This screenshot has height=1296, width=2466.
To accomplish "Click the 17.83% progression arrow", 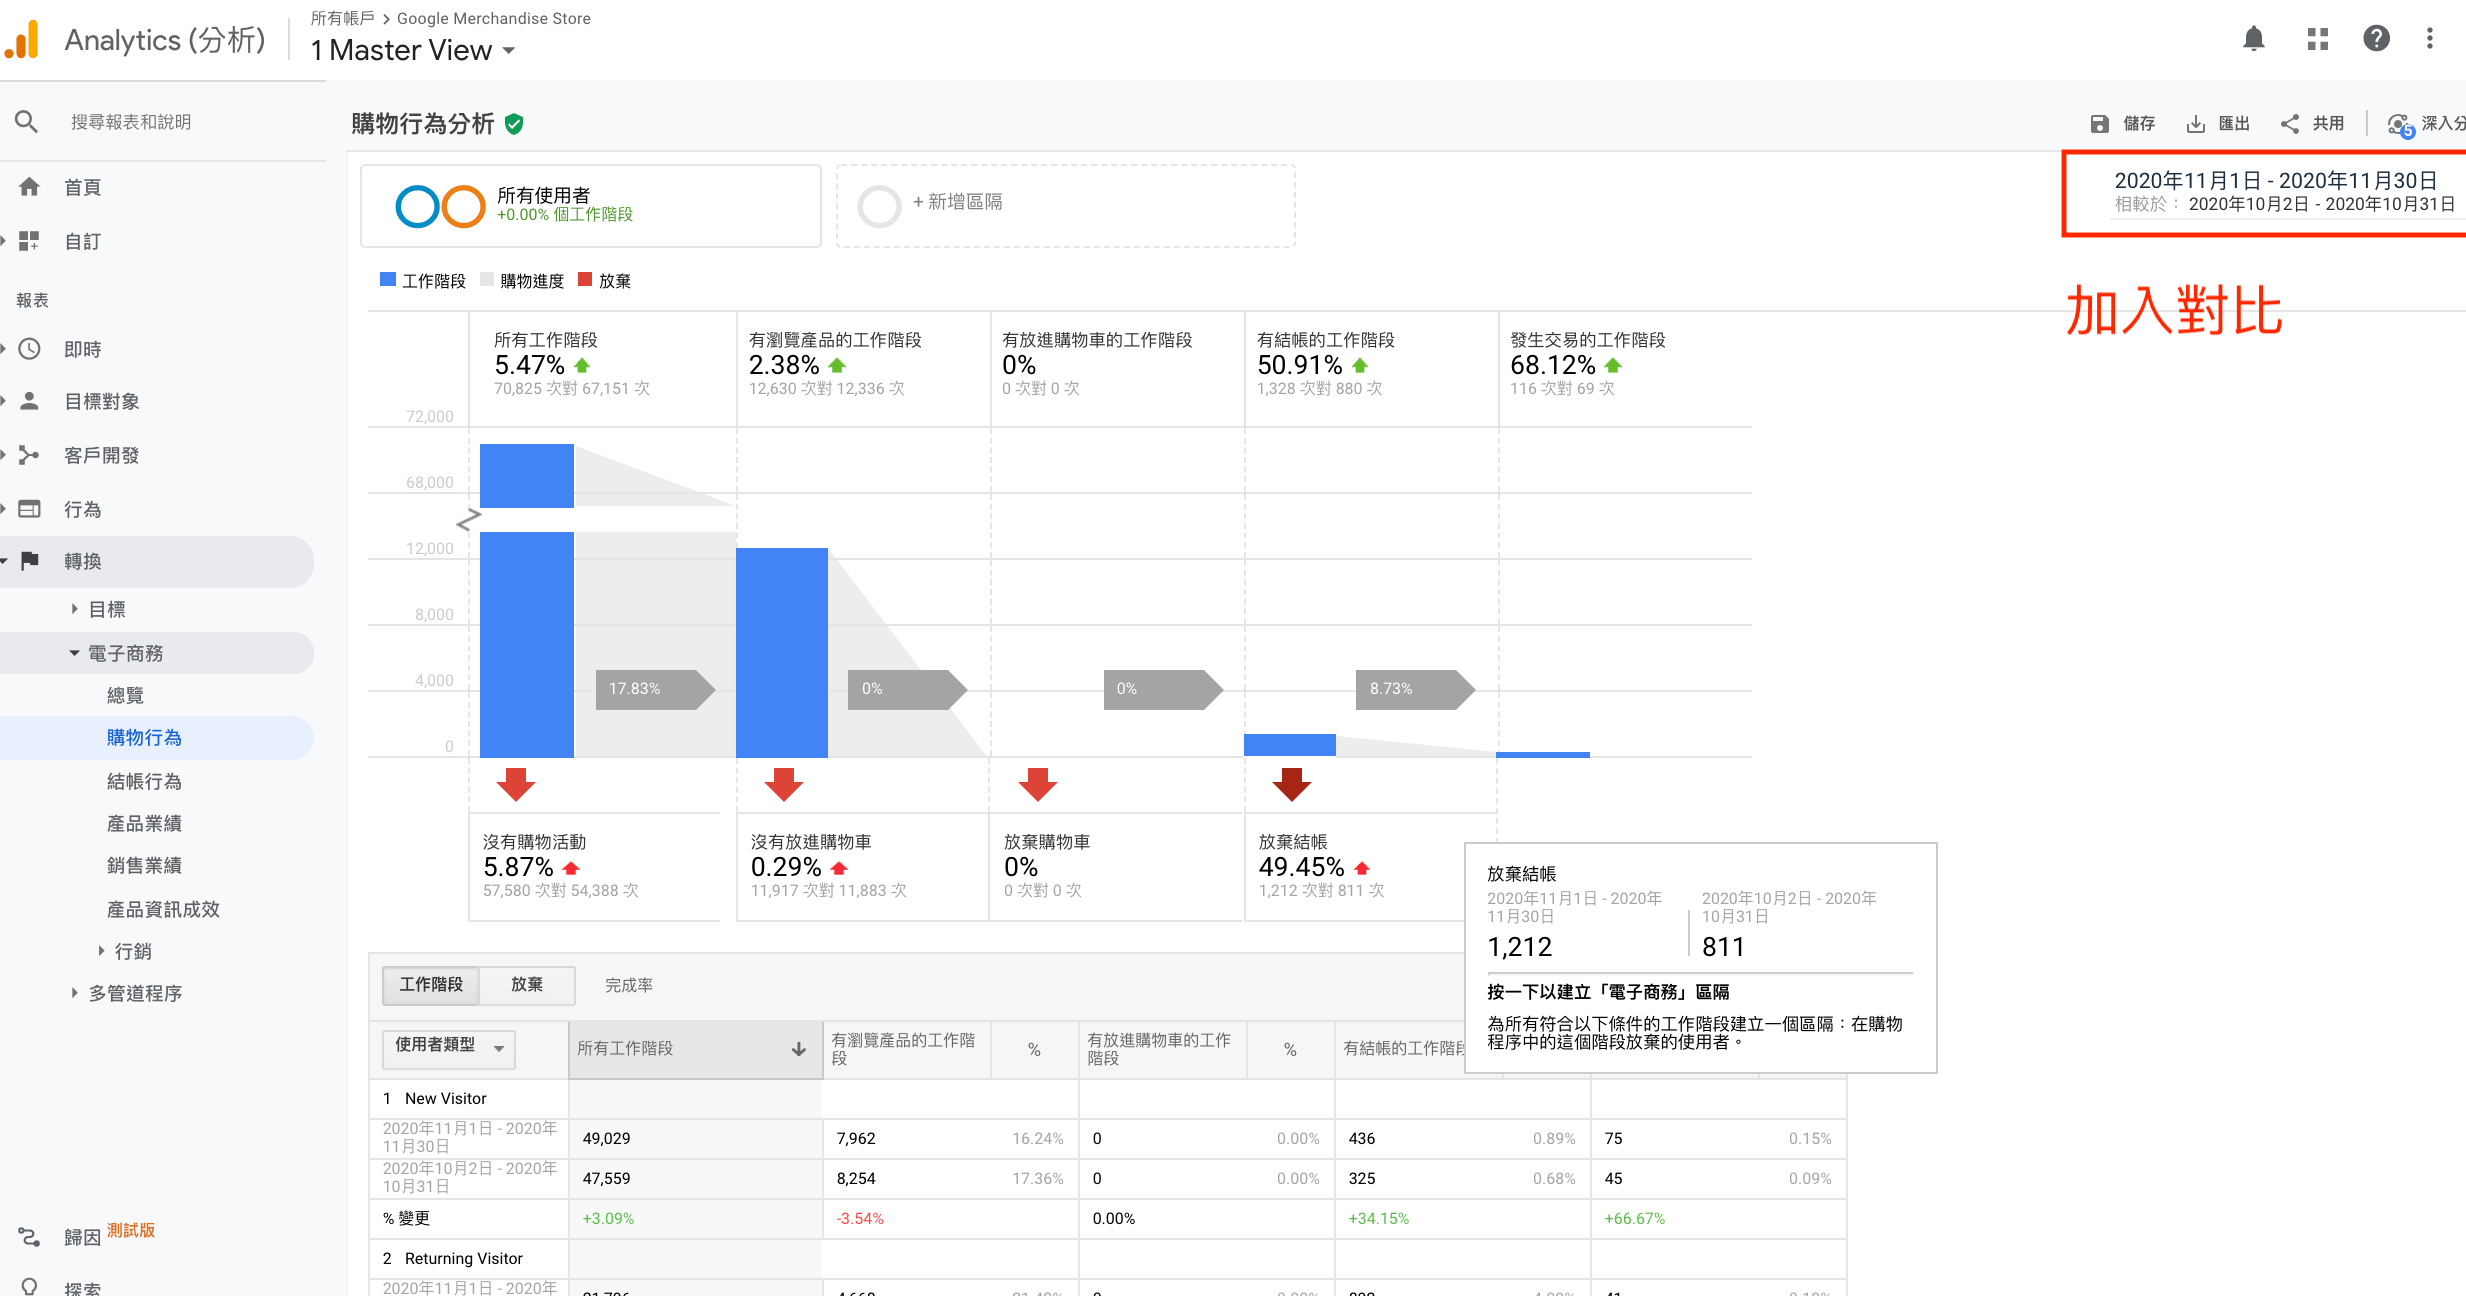I will pos(655,689).
